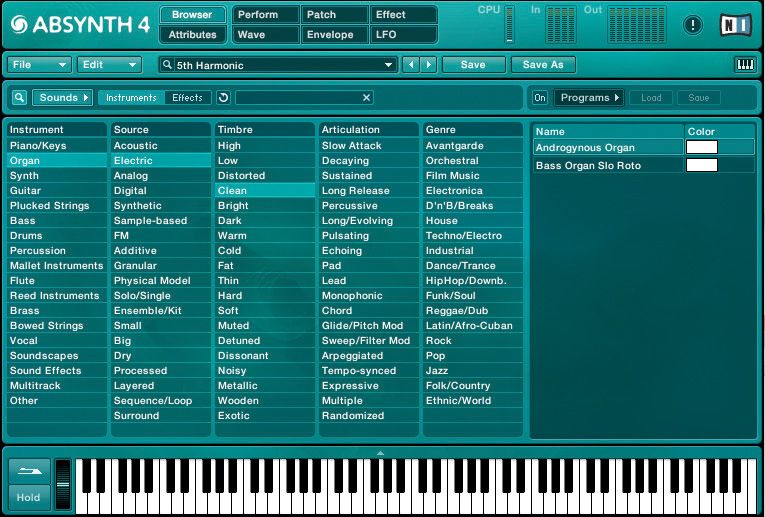Expand the 5th Harmonic preset dropdown

pos(388,65)
